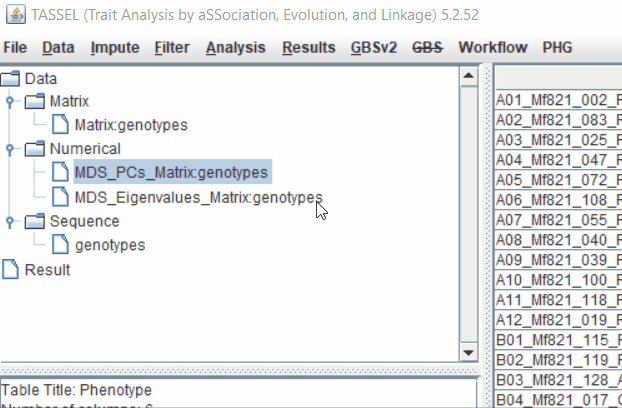Viewport: 622px width, 408px height.
Task: Click table row A08_Mf821_040
Action: tap(559, 239)
